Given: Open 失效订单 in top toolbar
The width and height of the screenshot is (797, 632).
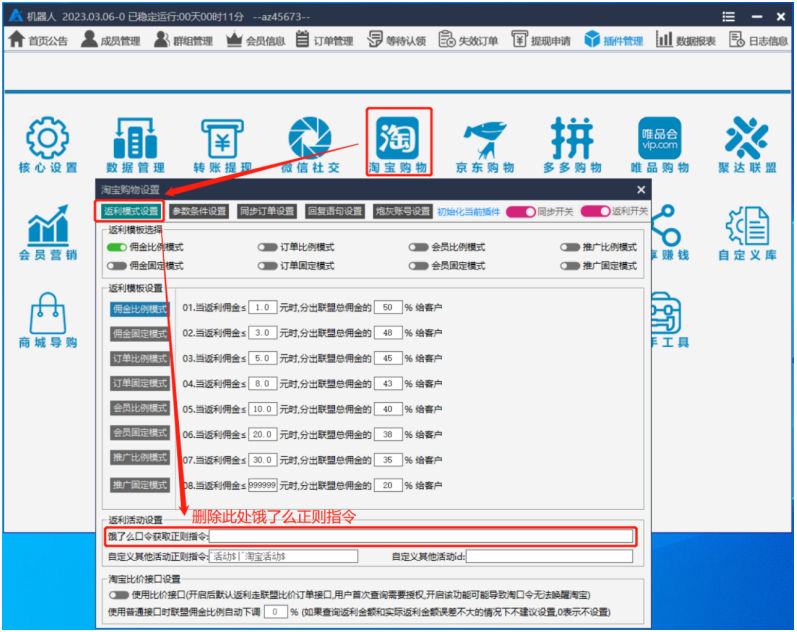Looking at the screenshot, I should click(468, 40).
